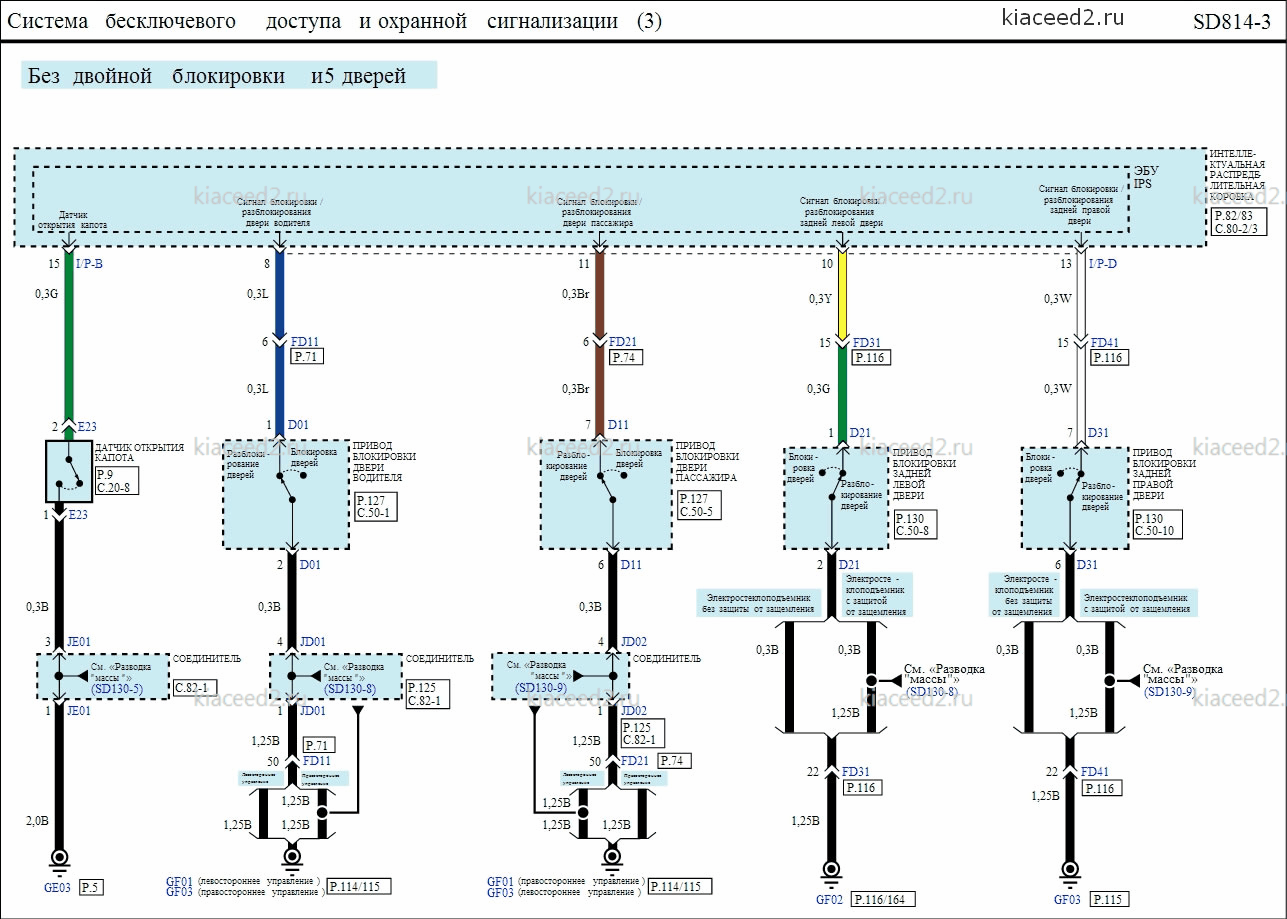Click the brown 0,3Br wire below pin 11

(x=600, y=295)
